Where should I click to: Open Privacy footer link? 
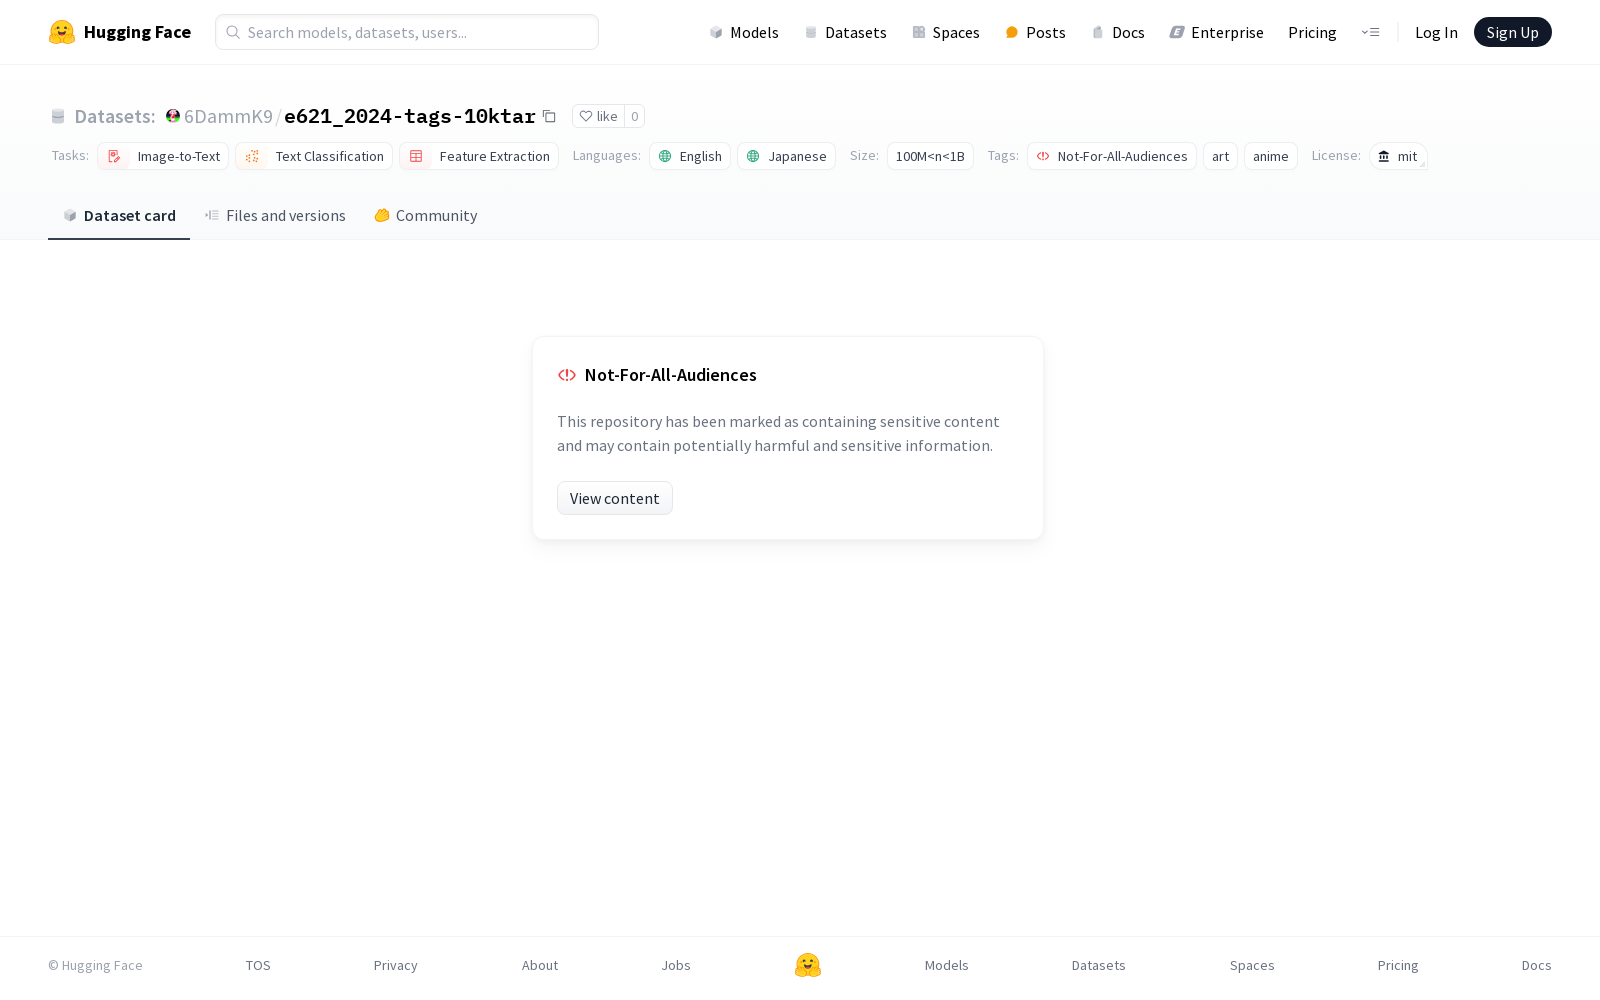[x=396, y=965]
